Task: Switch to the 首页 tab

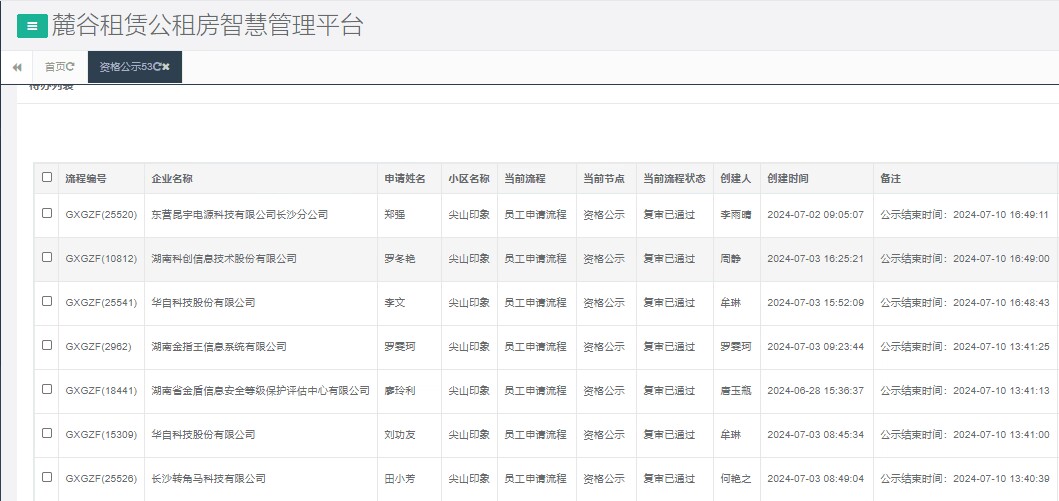Action: [x=55, y=67]
